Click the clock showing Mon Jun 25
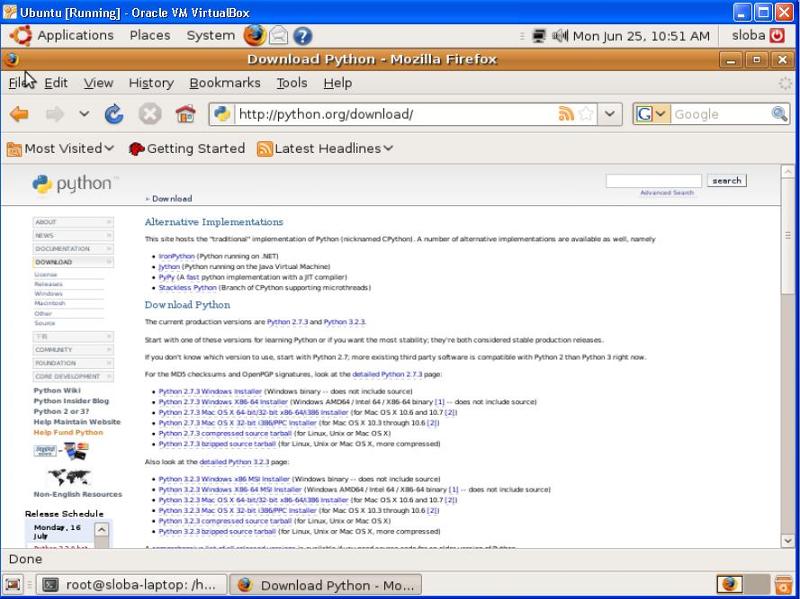The height and width of the screenshot is (599, 800). coord(641,36)
